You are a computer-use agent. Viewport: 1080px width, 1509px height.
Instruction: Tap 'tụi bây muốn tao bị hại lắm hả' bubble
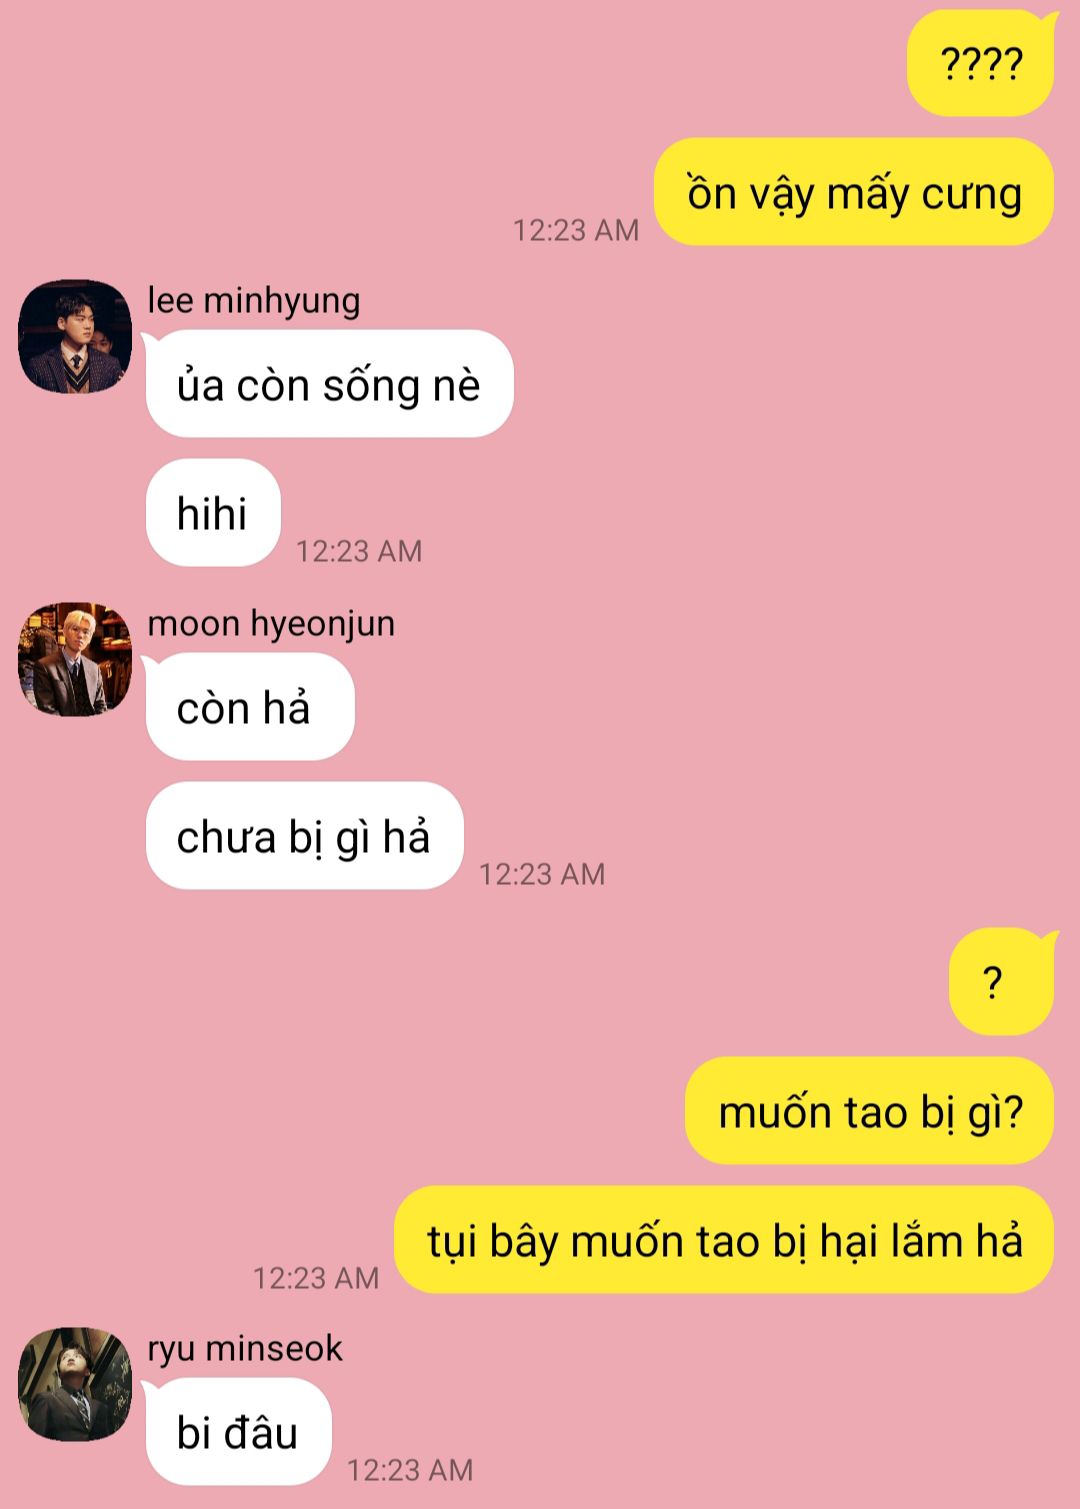725,1240
